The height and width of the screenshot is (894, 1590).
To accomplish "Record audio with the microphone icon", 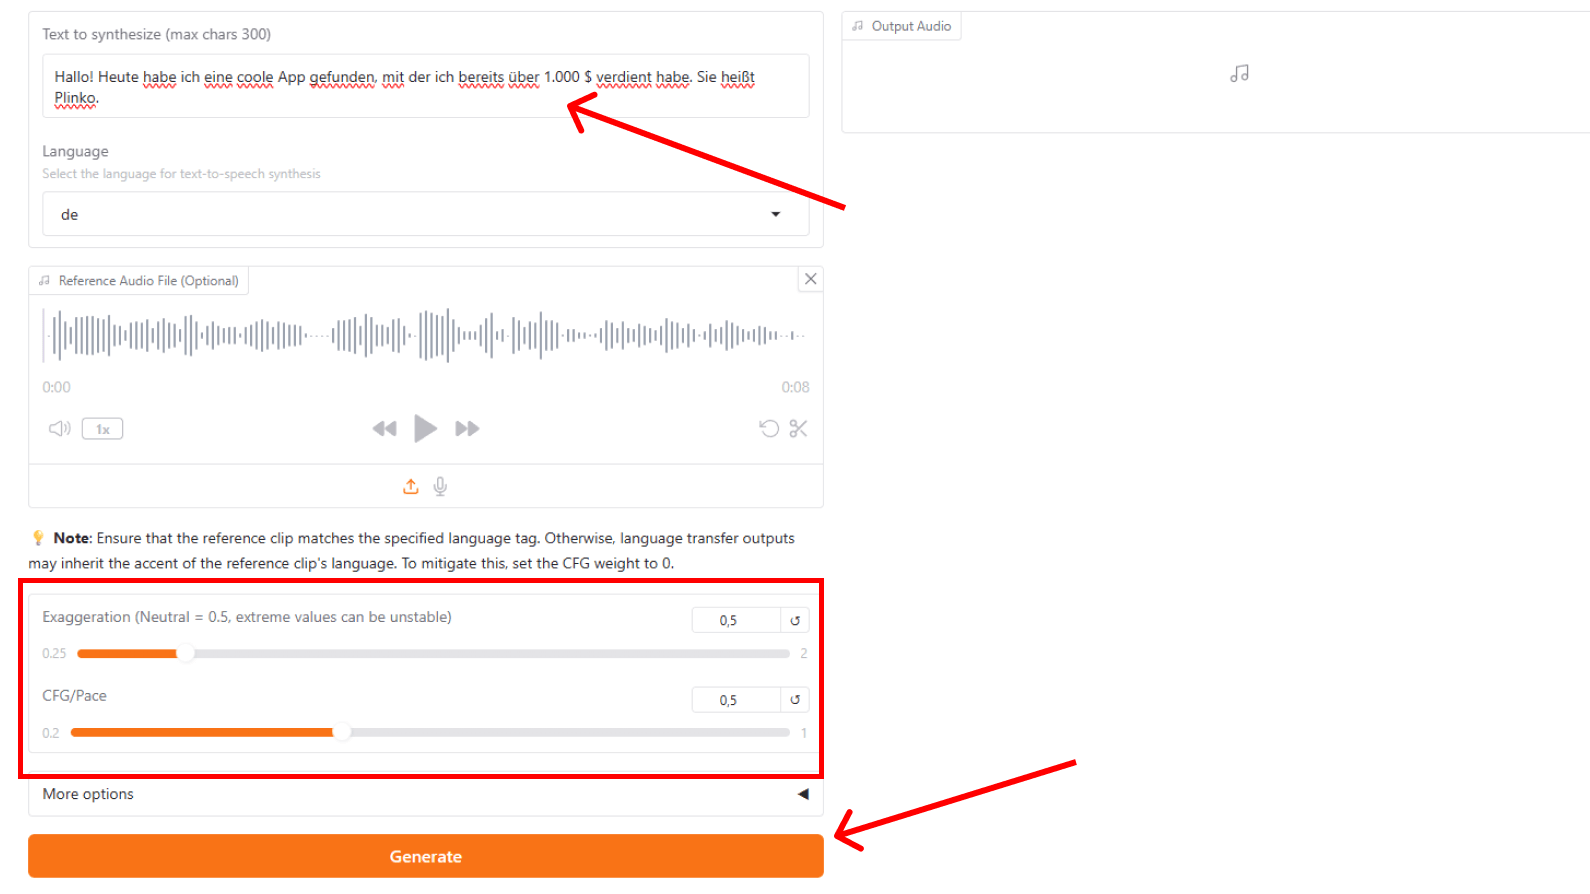I will pyautogui.click(x=440, y=487).
